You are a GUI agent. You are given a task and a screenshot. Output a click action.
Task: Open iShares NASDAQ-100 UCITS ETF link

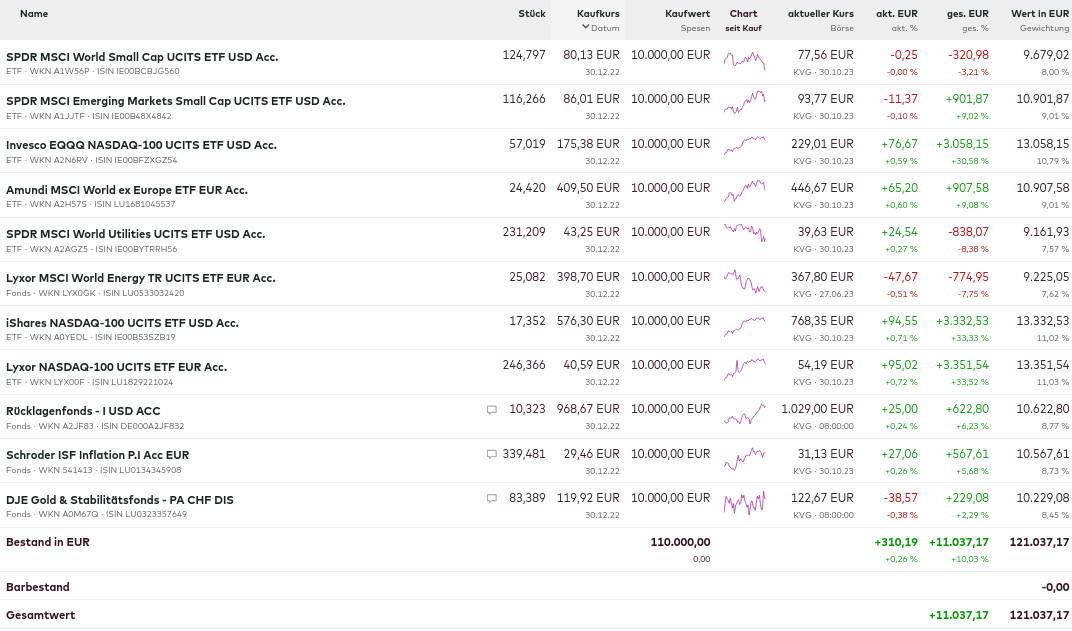click(x=122, y=323)
